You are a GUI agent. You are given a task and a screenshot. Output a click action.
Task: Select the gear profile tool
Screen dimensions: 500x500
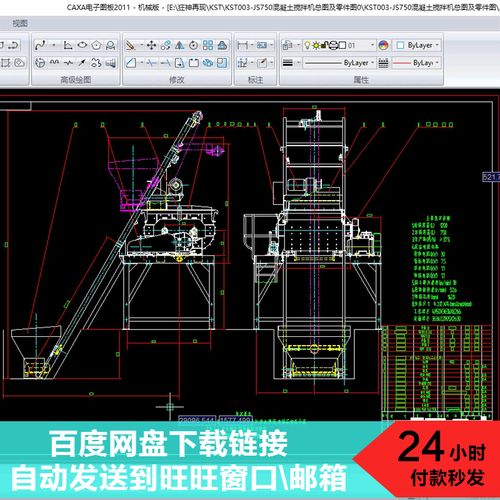tap(96, 63)
